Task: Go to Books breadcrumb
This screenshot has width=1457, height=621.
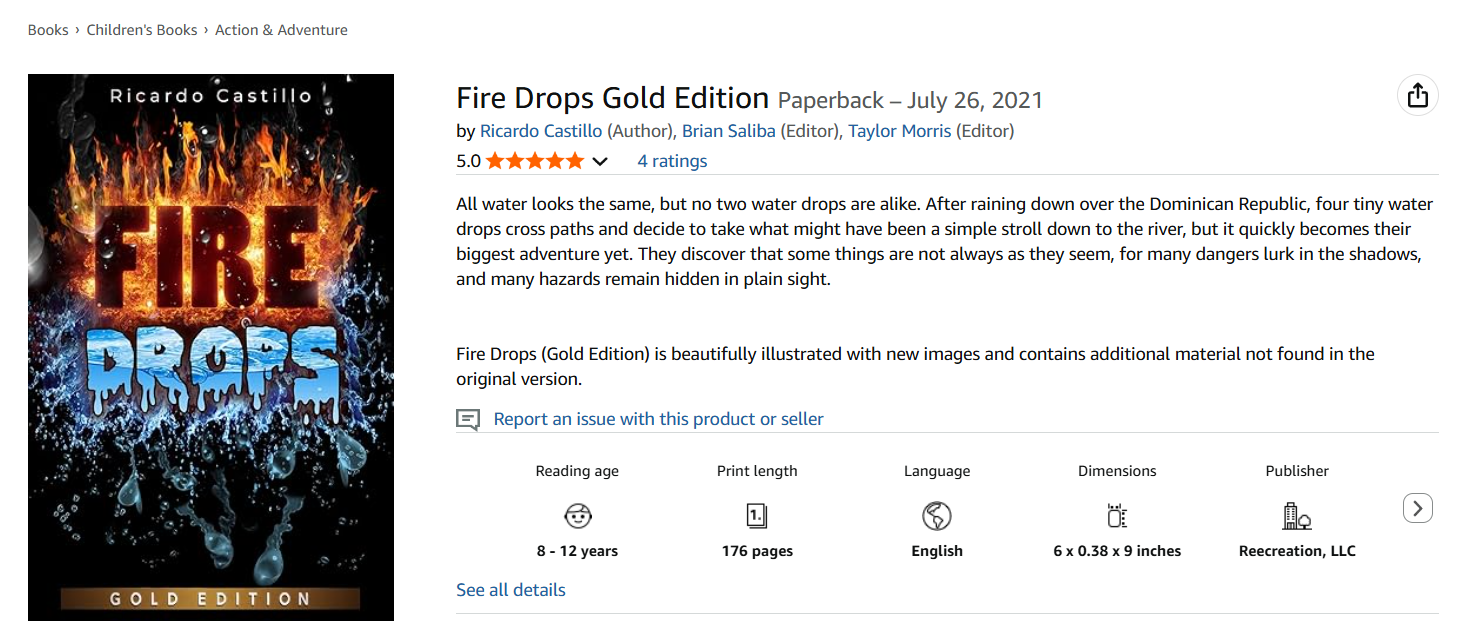Action: 48,30
